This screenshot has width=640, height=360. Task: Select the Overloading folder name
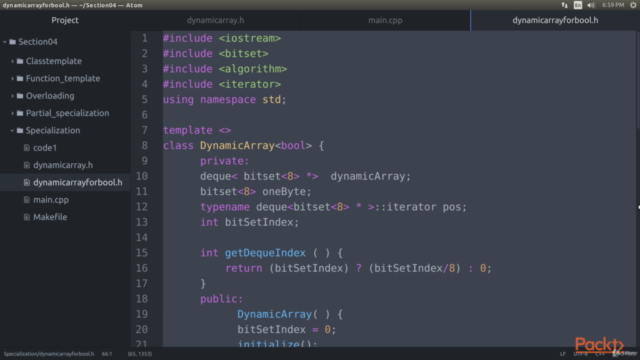[50, 96]
